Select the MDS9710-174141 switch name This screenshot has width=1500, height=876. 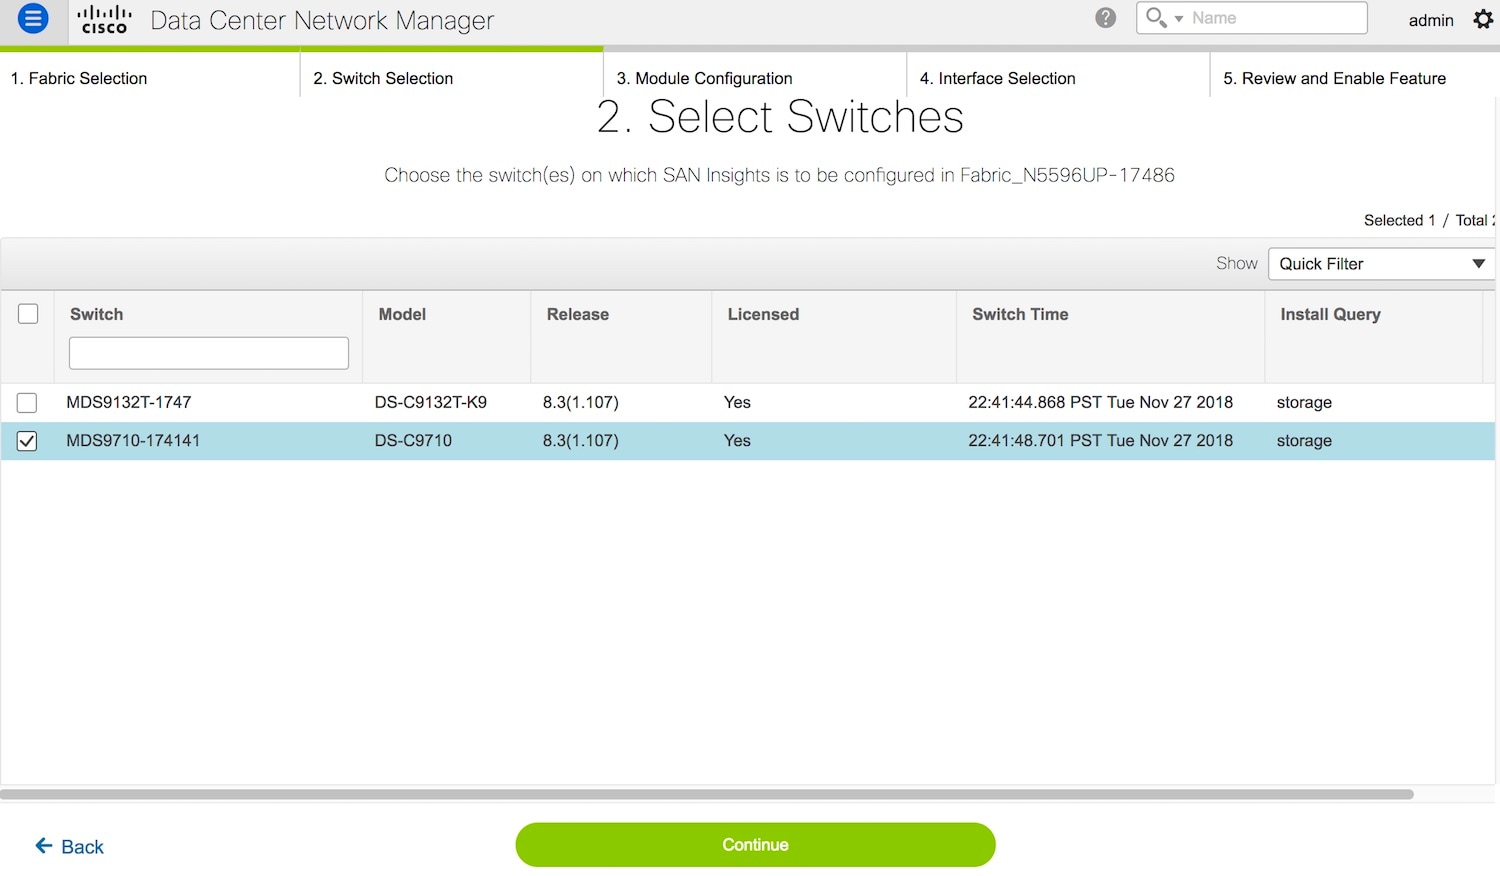click(133, 440)
